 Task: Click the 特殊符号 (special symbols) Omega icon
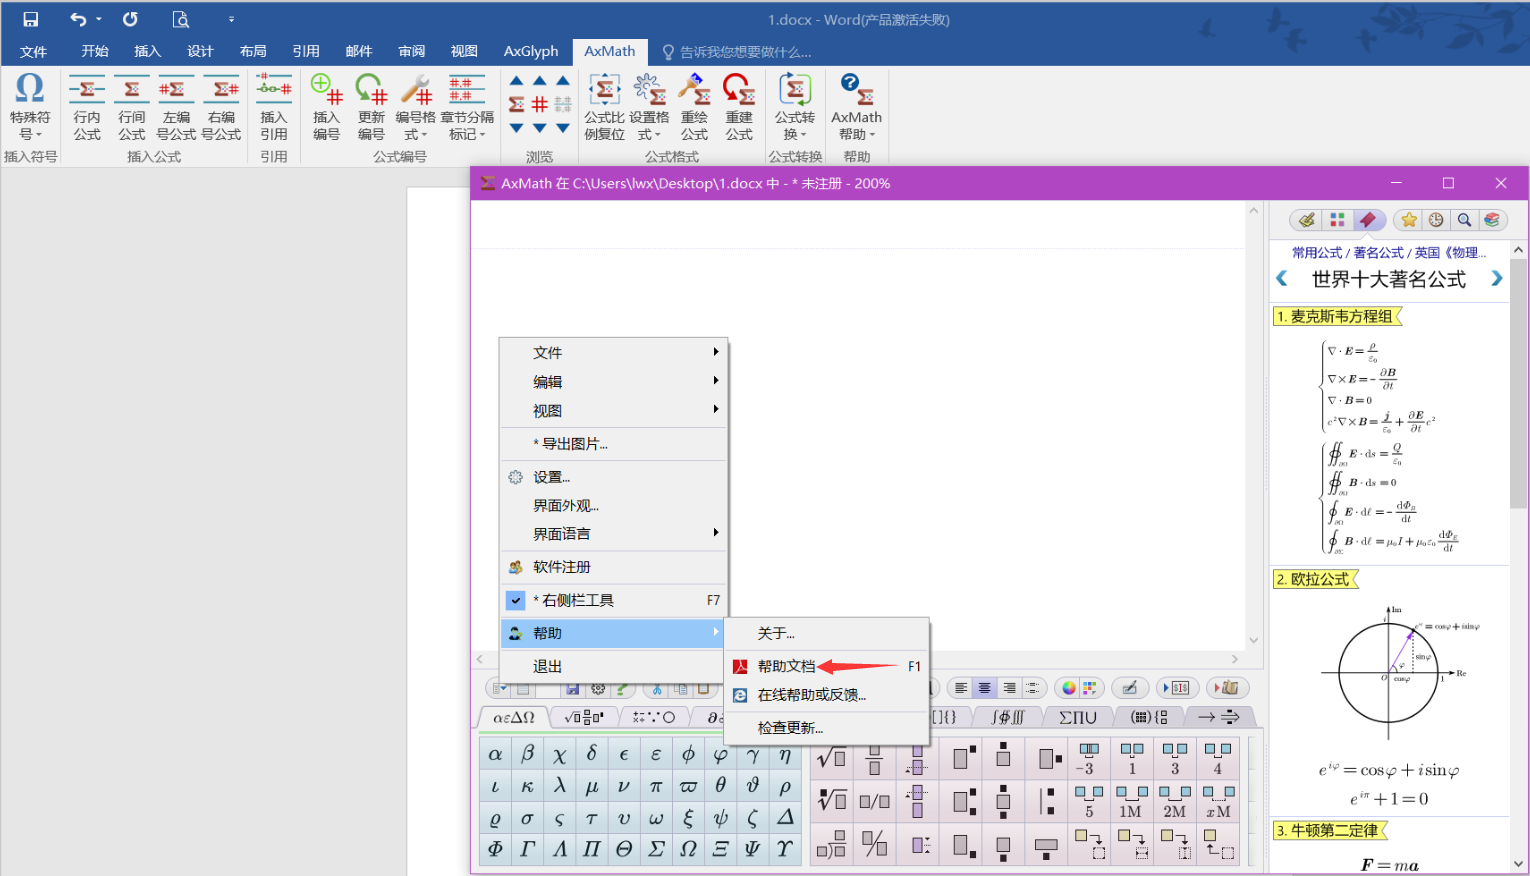coord(30,89)
